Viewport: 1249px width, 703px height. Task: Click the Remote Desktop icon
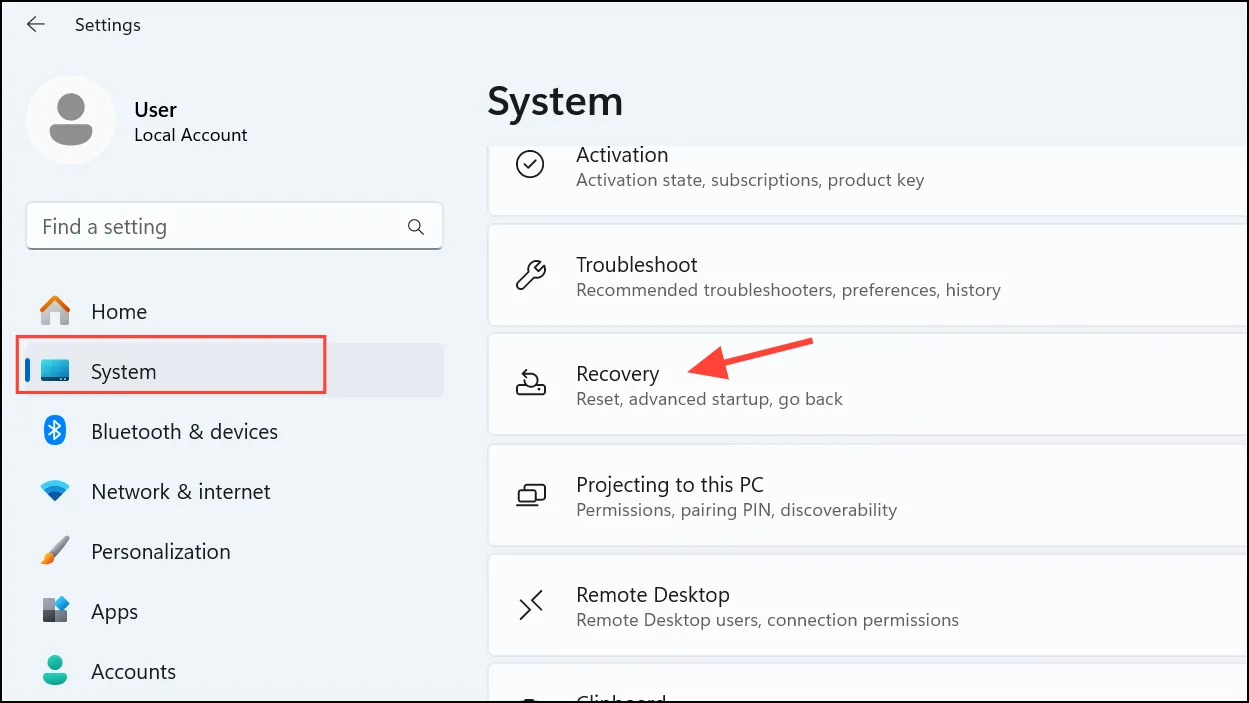pyautogui.click(x=530, y=605)
